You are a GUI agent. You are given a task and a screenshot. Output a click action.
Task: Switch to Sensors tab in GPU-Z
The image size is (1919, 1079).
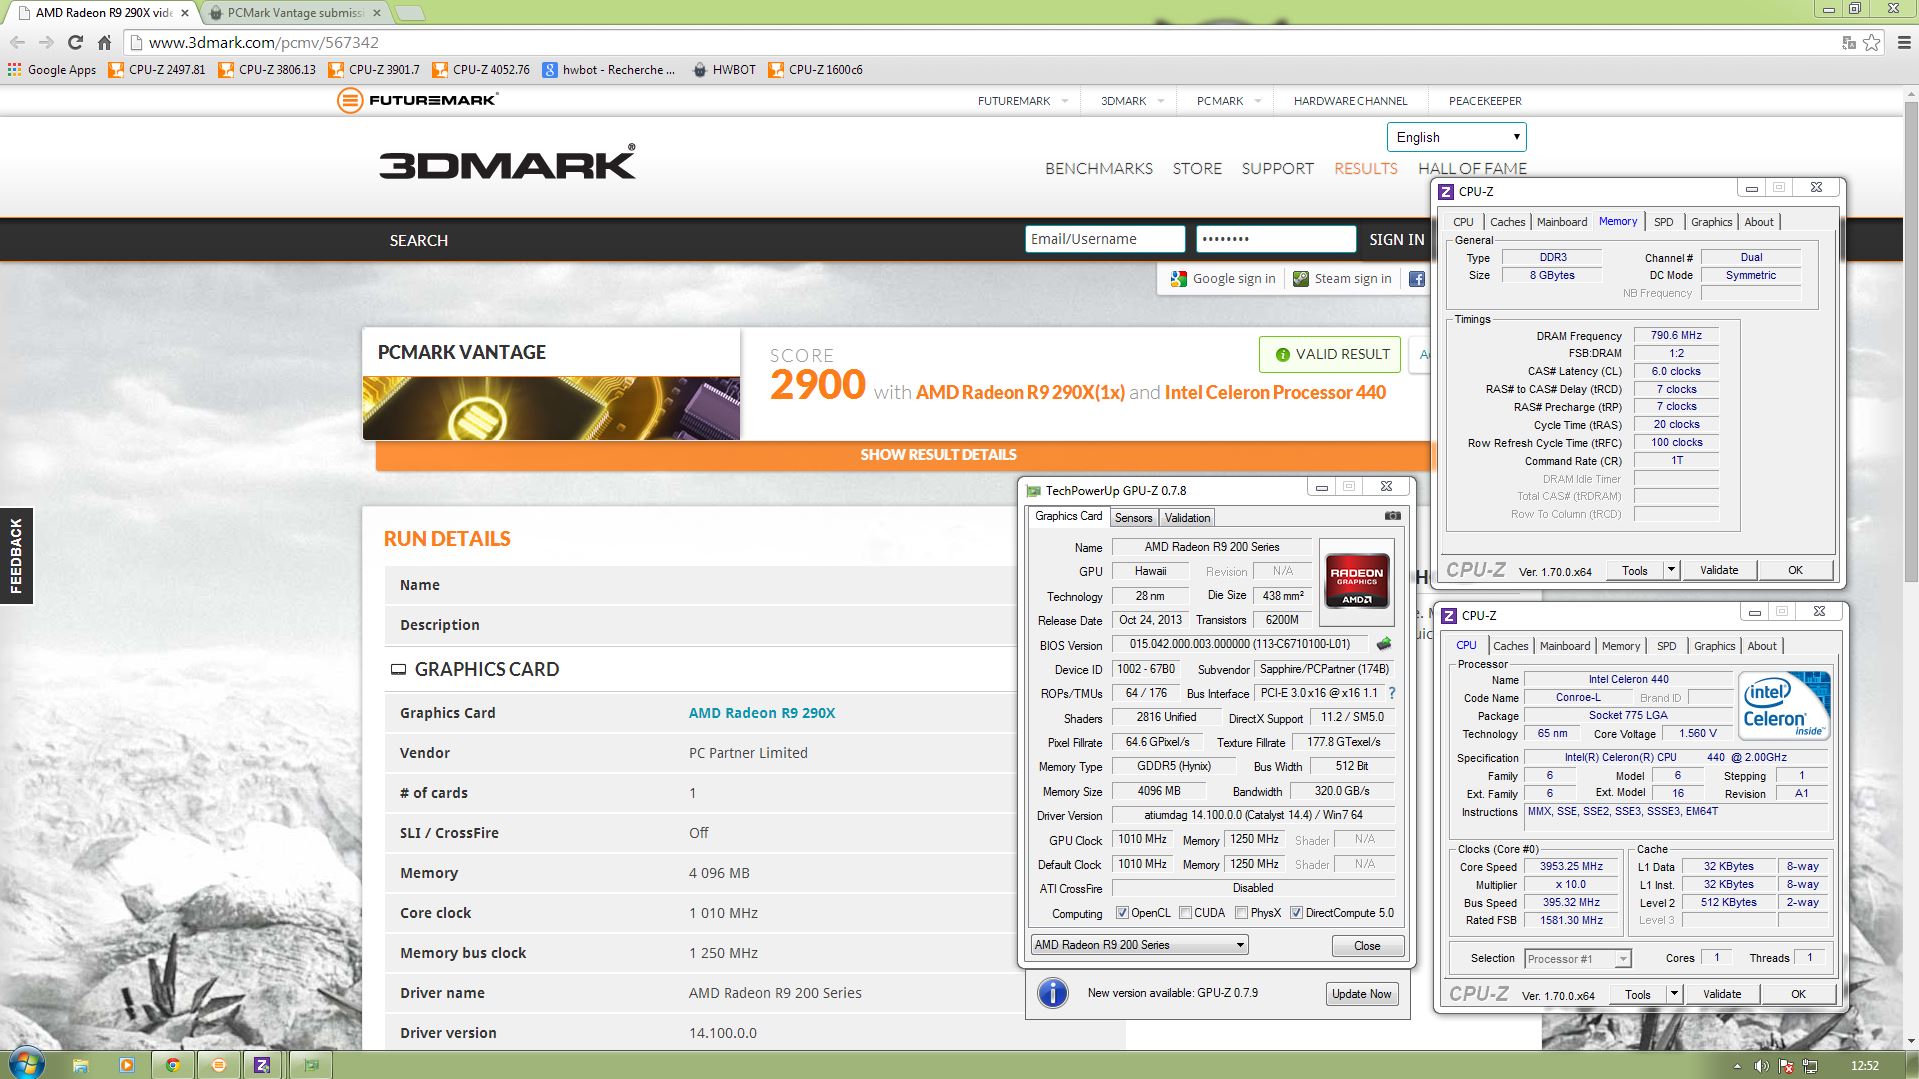pyautogui.click(x=1133, y=517)
